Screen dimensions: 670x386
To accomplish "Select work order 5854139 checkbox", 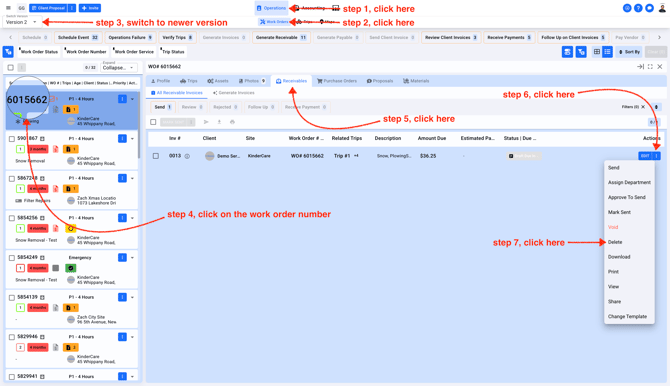I will click(12, 298).
